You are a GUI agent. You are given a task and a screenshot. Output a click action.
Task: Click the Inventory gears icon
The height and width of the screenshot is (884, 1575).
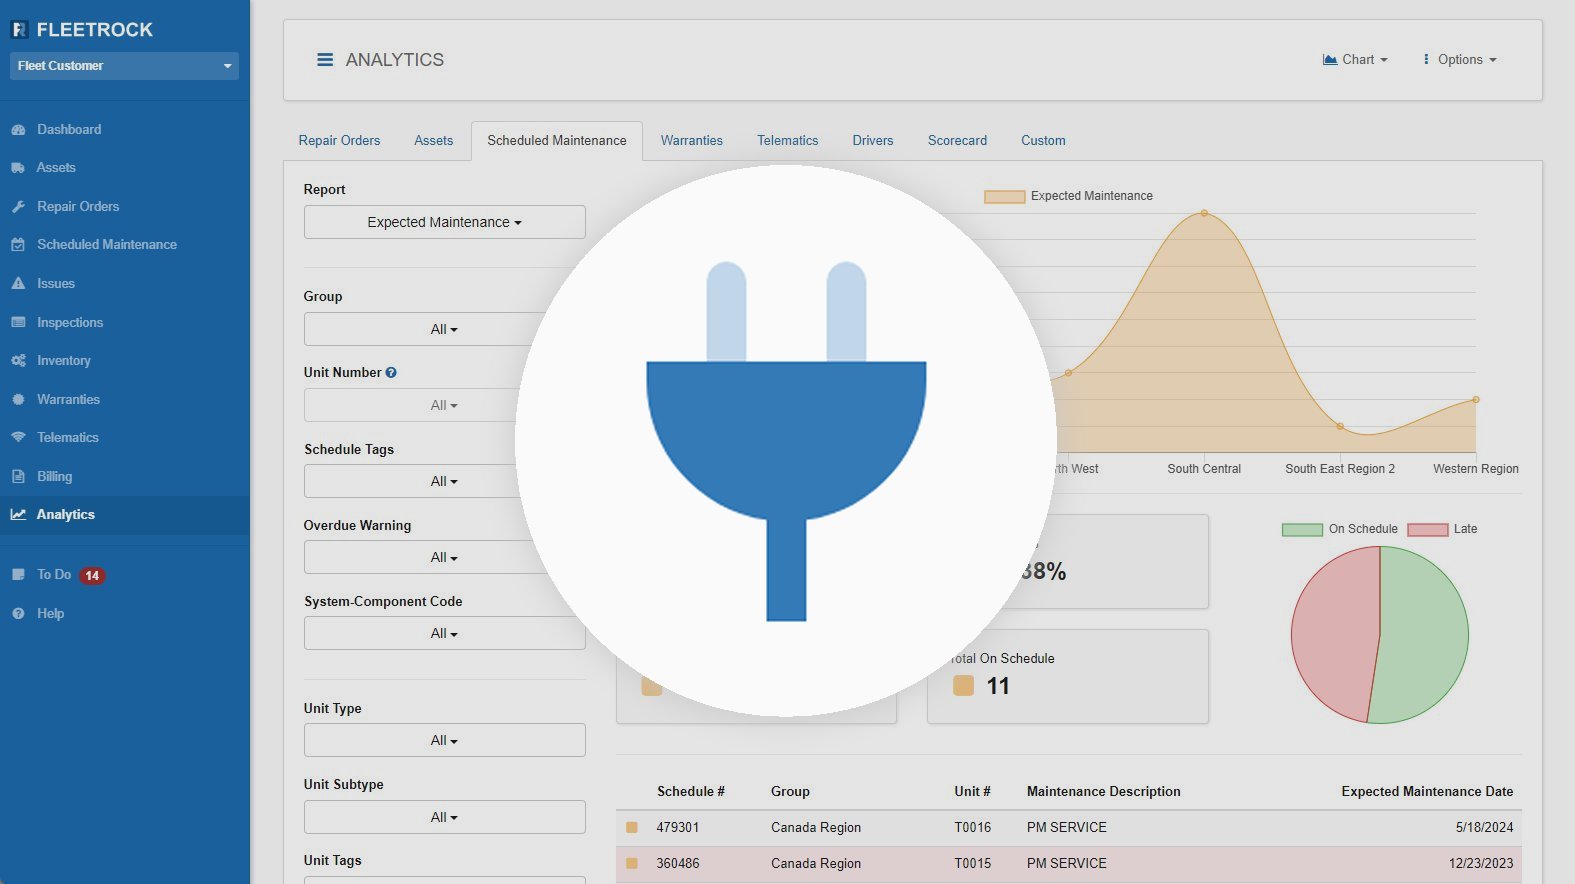[x=18, y=361]
